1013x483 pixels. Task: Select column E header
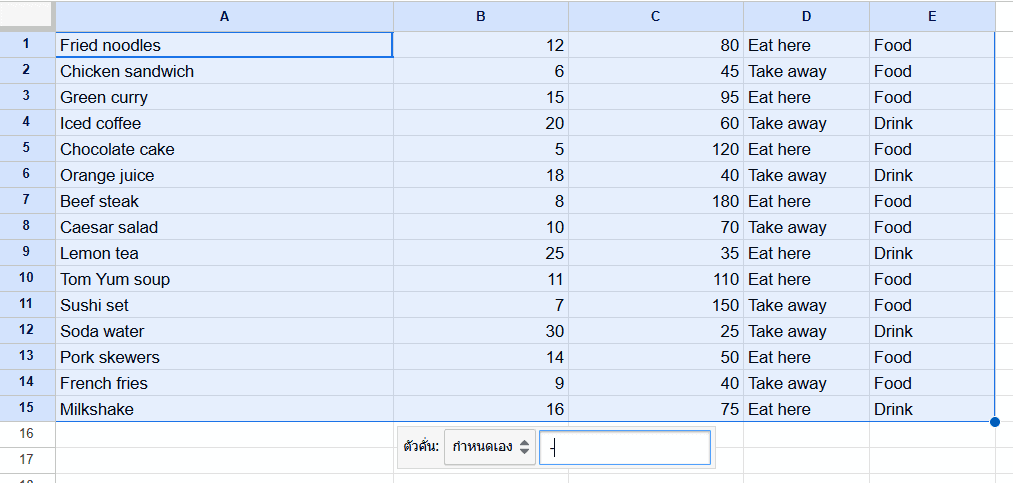pyautogui.click(x=932, y=16)
